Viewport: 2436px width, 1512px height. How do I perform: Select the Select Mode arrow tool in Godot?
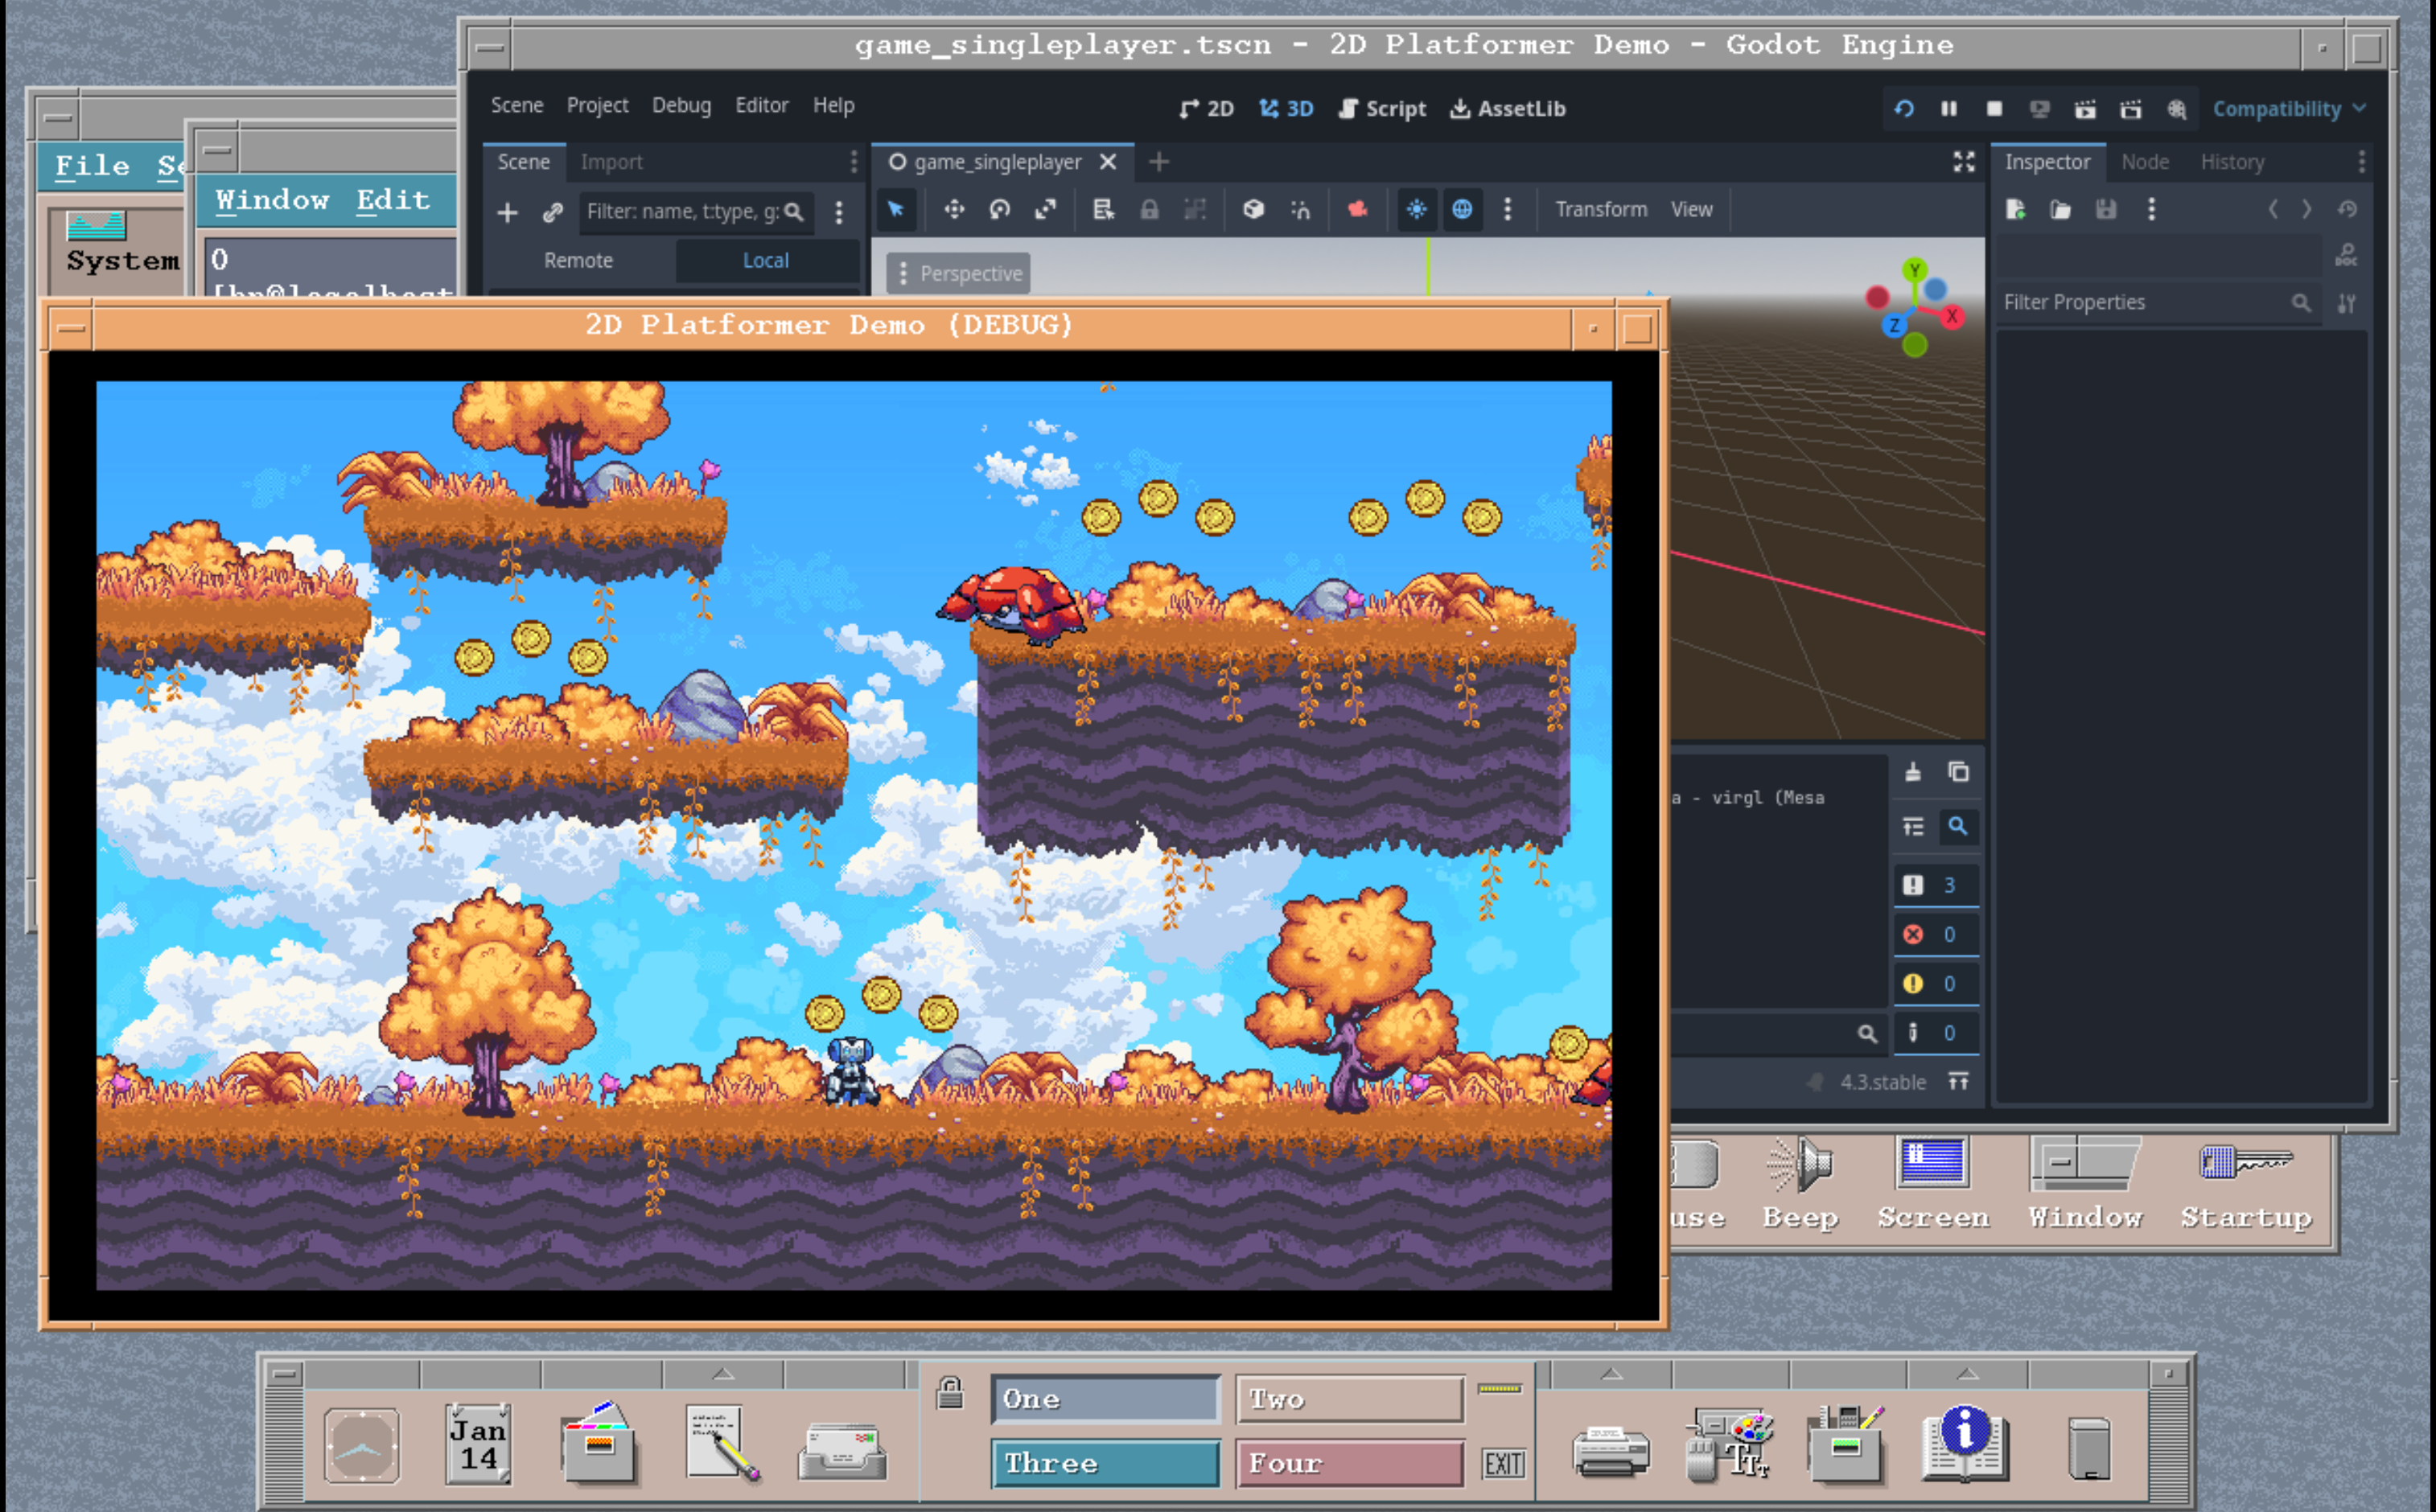(895, 209)
